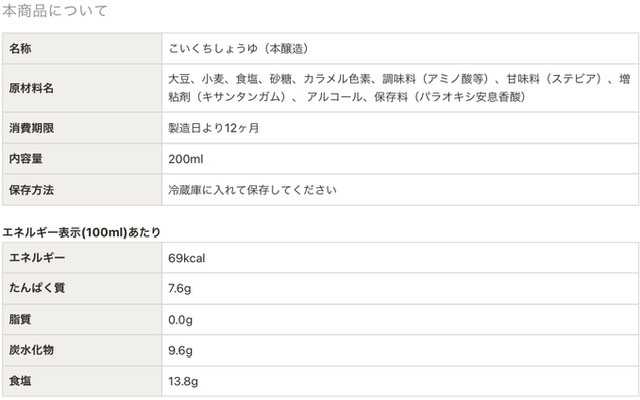640x400 pixels.
Task: Click the 製造日より12ヶ月 value
Action: click(x=217, y=128)
